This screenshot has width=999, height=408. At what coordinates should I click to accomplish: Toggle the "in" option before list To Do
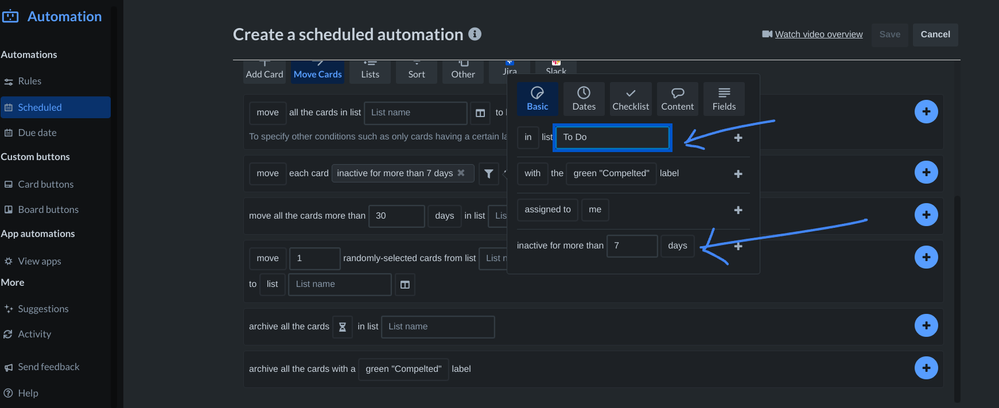click(x=528, y=137)
